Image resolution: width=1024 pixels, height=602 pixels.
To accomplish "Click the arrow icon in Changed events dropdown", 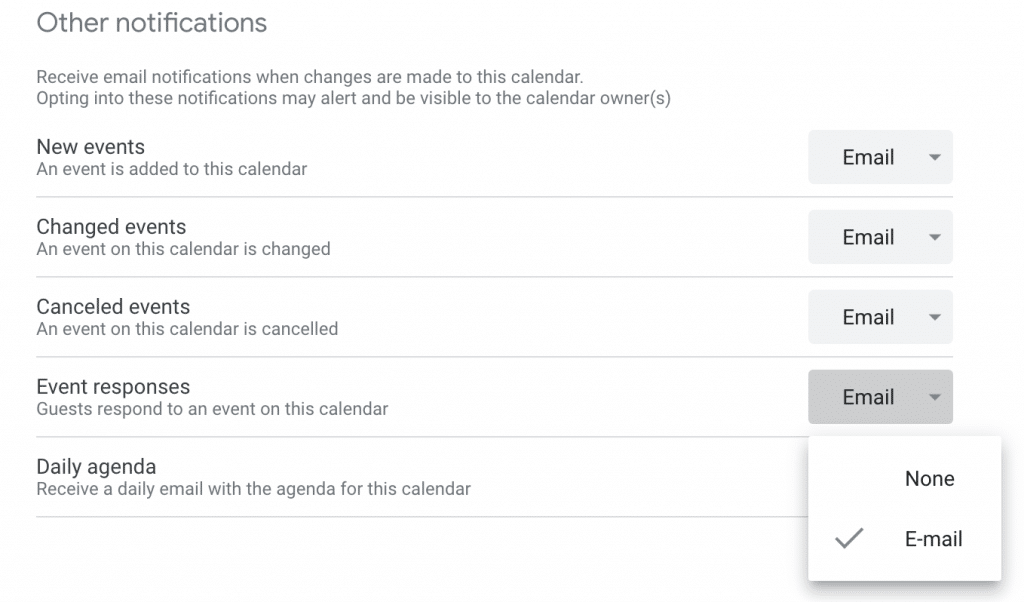I will (x=934, y=238).
